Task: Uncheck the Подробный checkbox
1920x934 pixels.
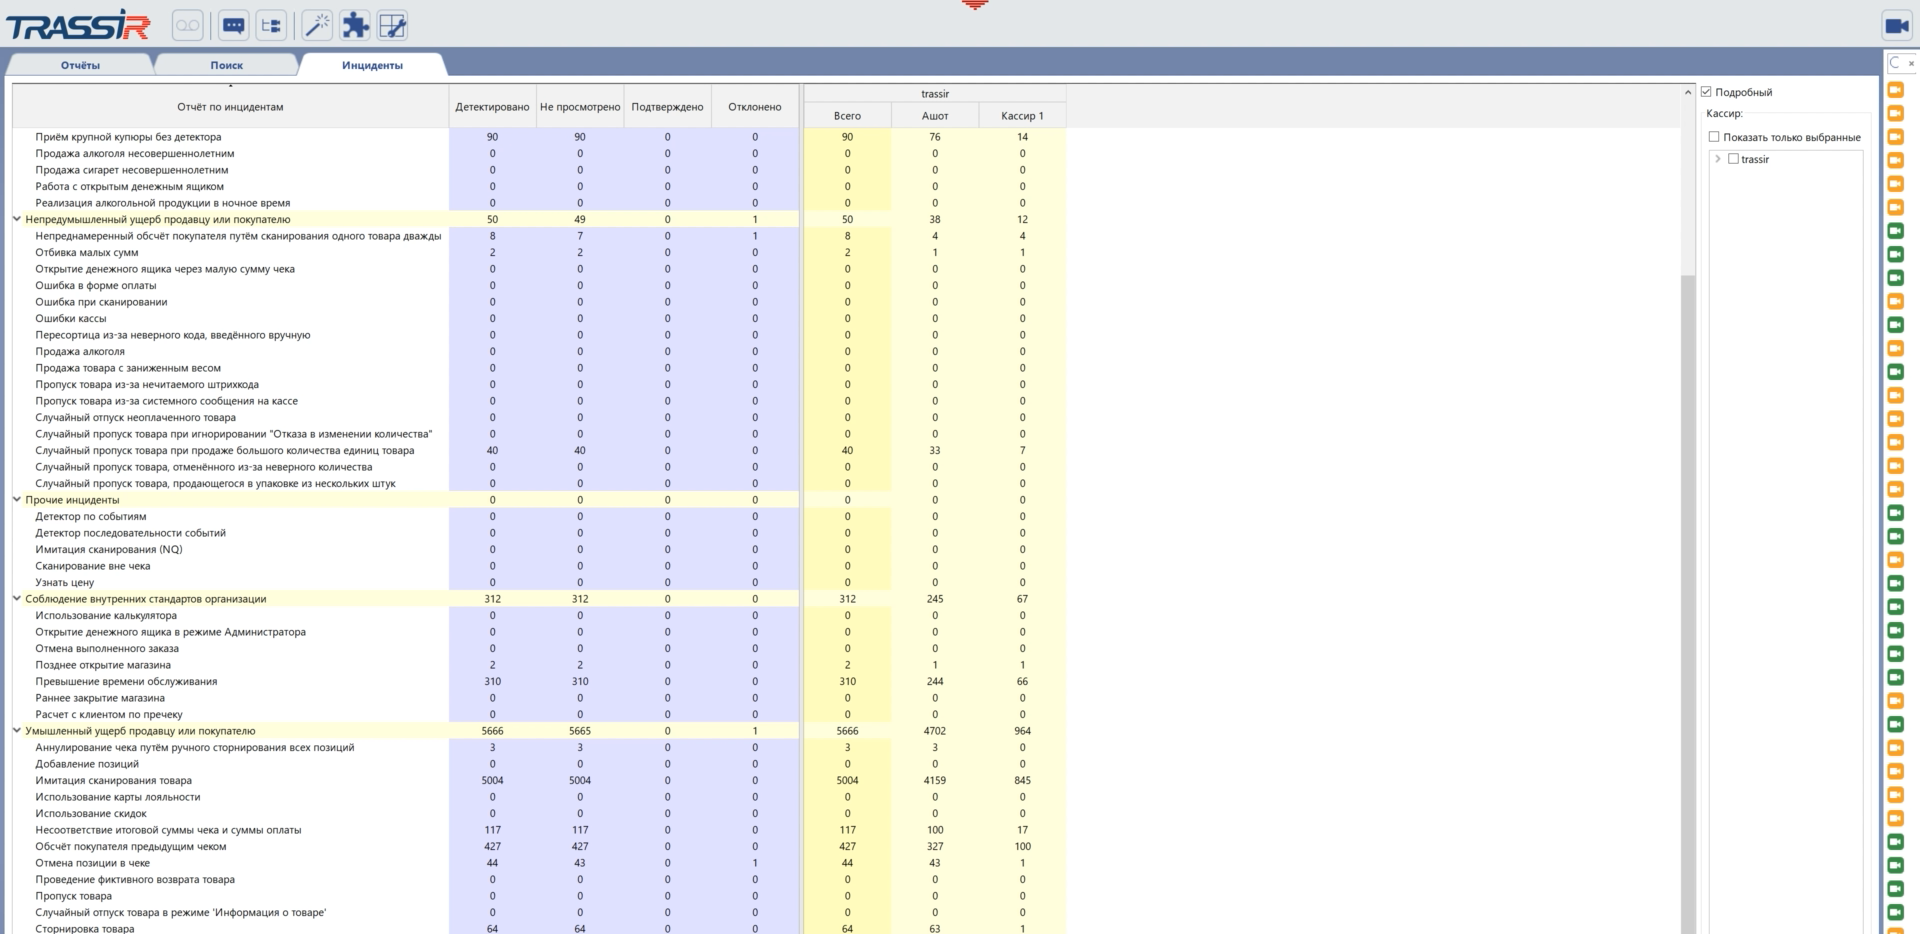Action: (1707, 92)
